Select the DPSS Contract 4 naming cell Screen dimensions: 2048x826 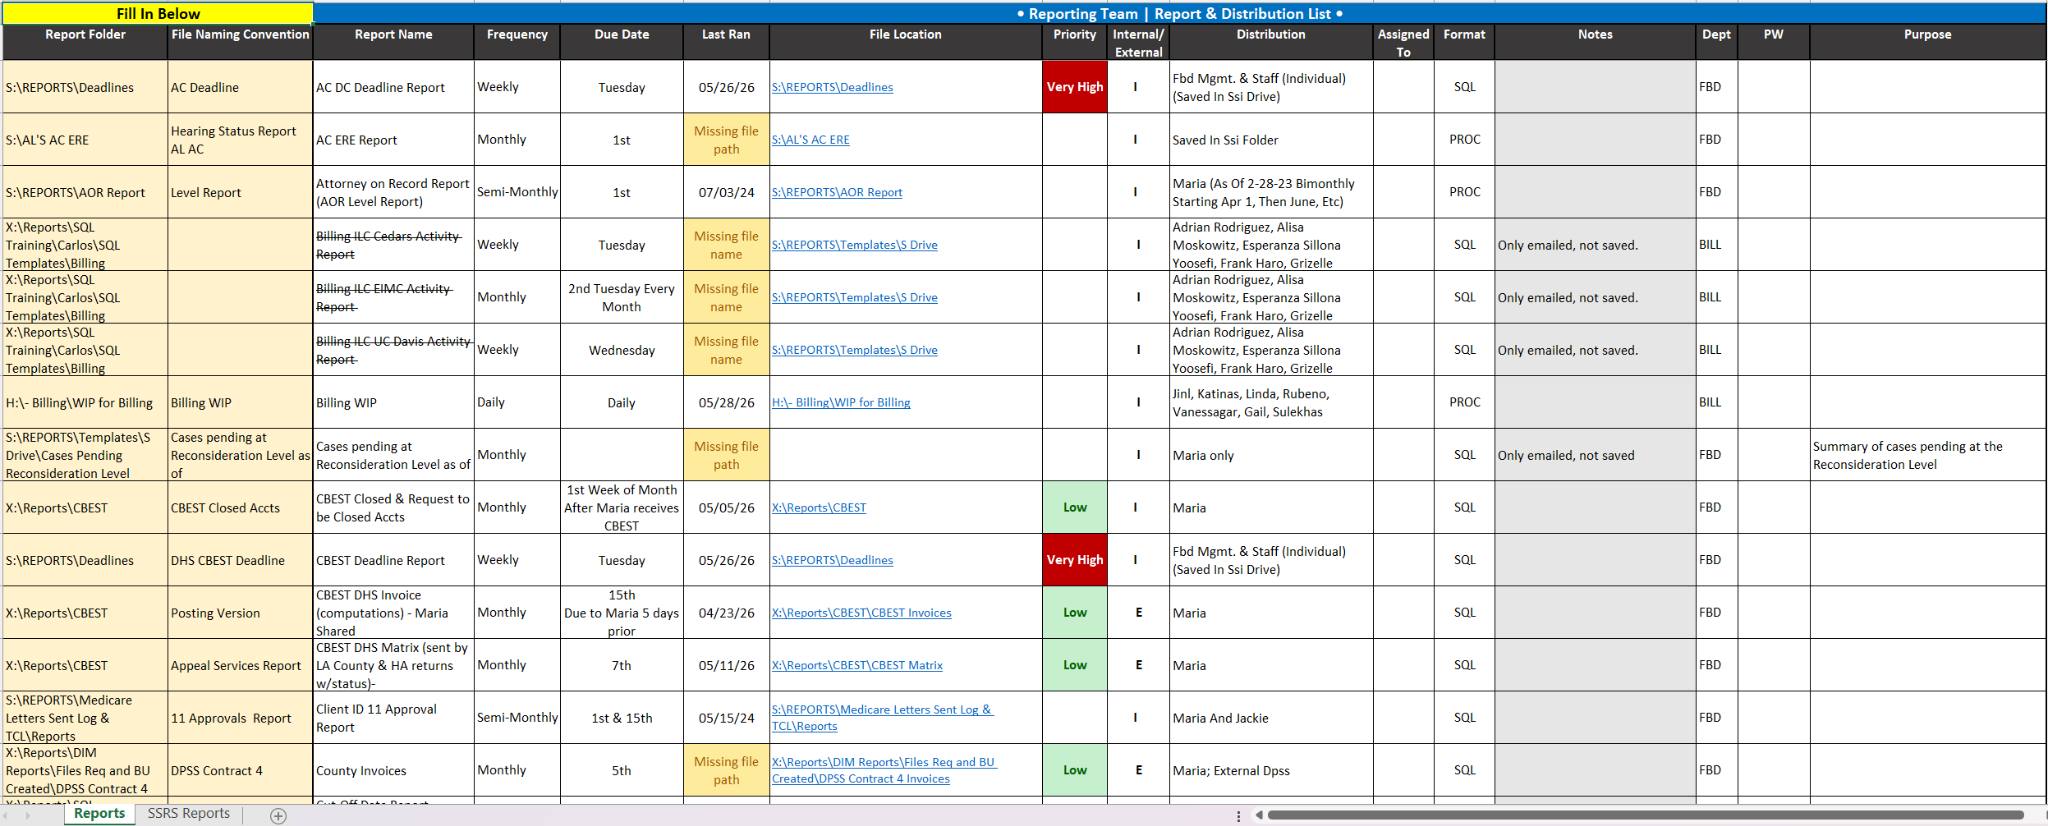[240, 770]
